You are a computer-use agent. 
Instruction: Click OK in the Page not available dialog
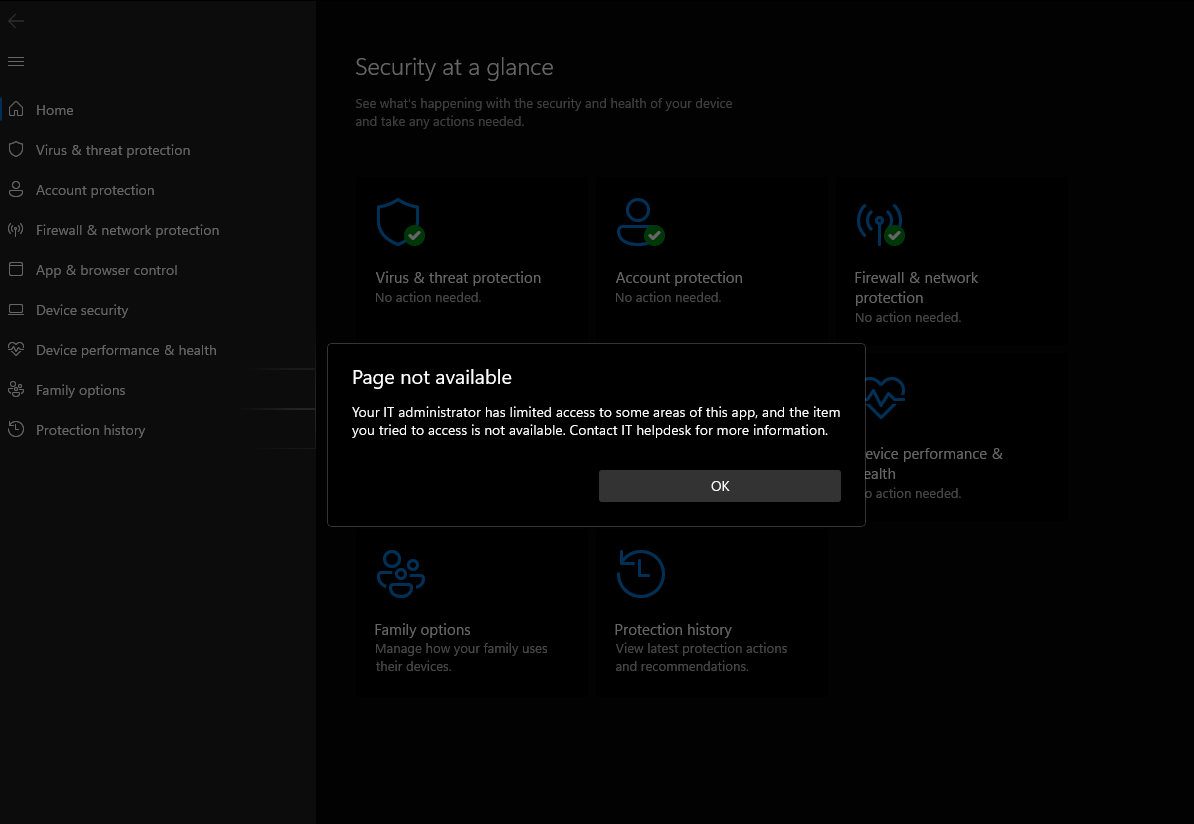tap(720, 486)
